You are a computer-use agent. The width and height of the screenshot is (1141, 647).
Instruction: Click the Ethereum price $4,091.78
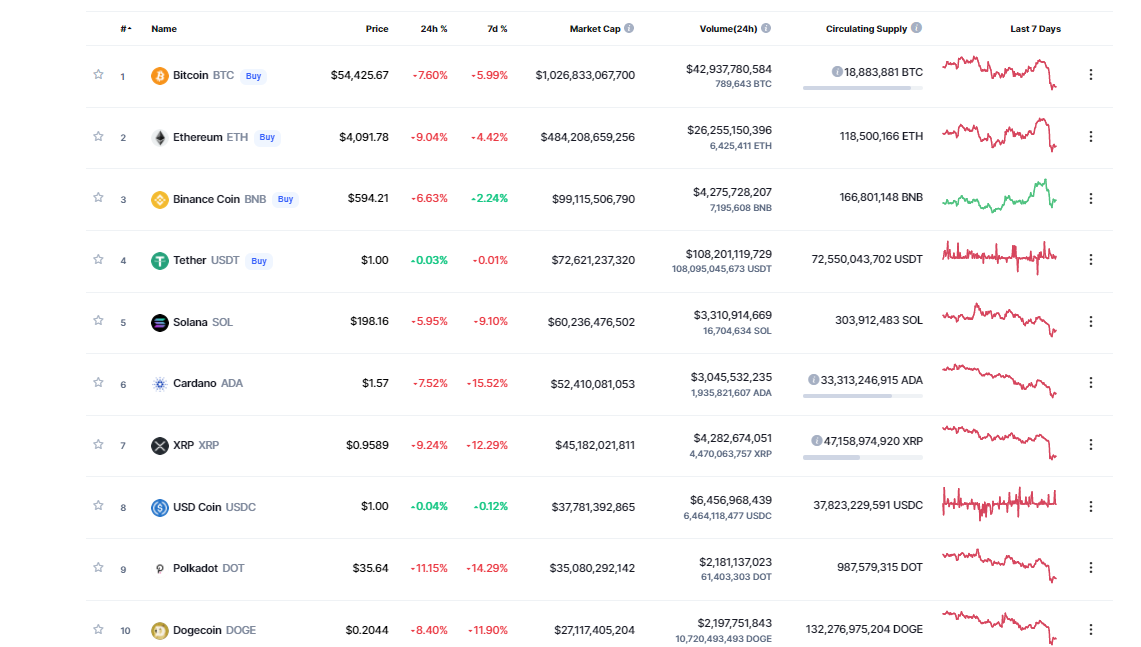point(364,137)
